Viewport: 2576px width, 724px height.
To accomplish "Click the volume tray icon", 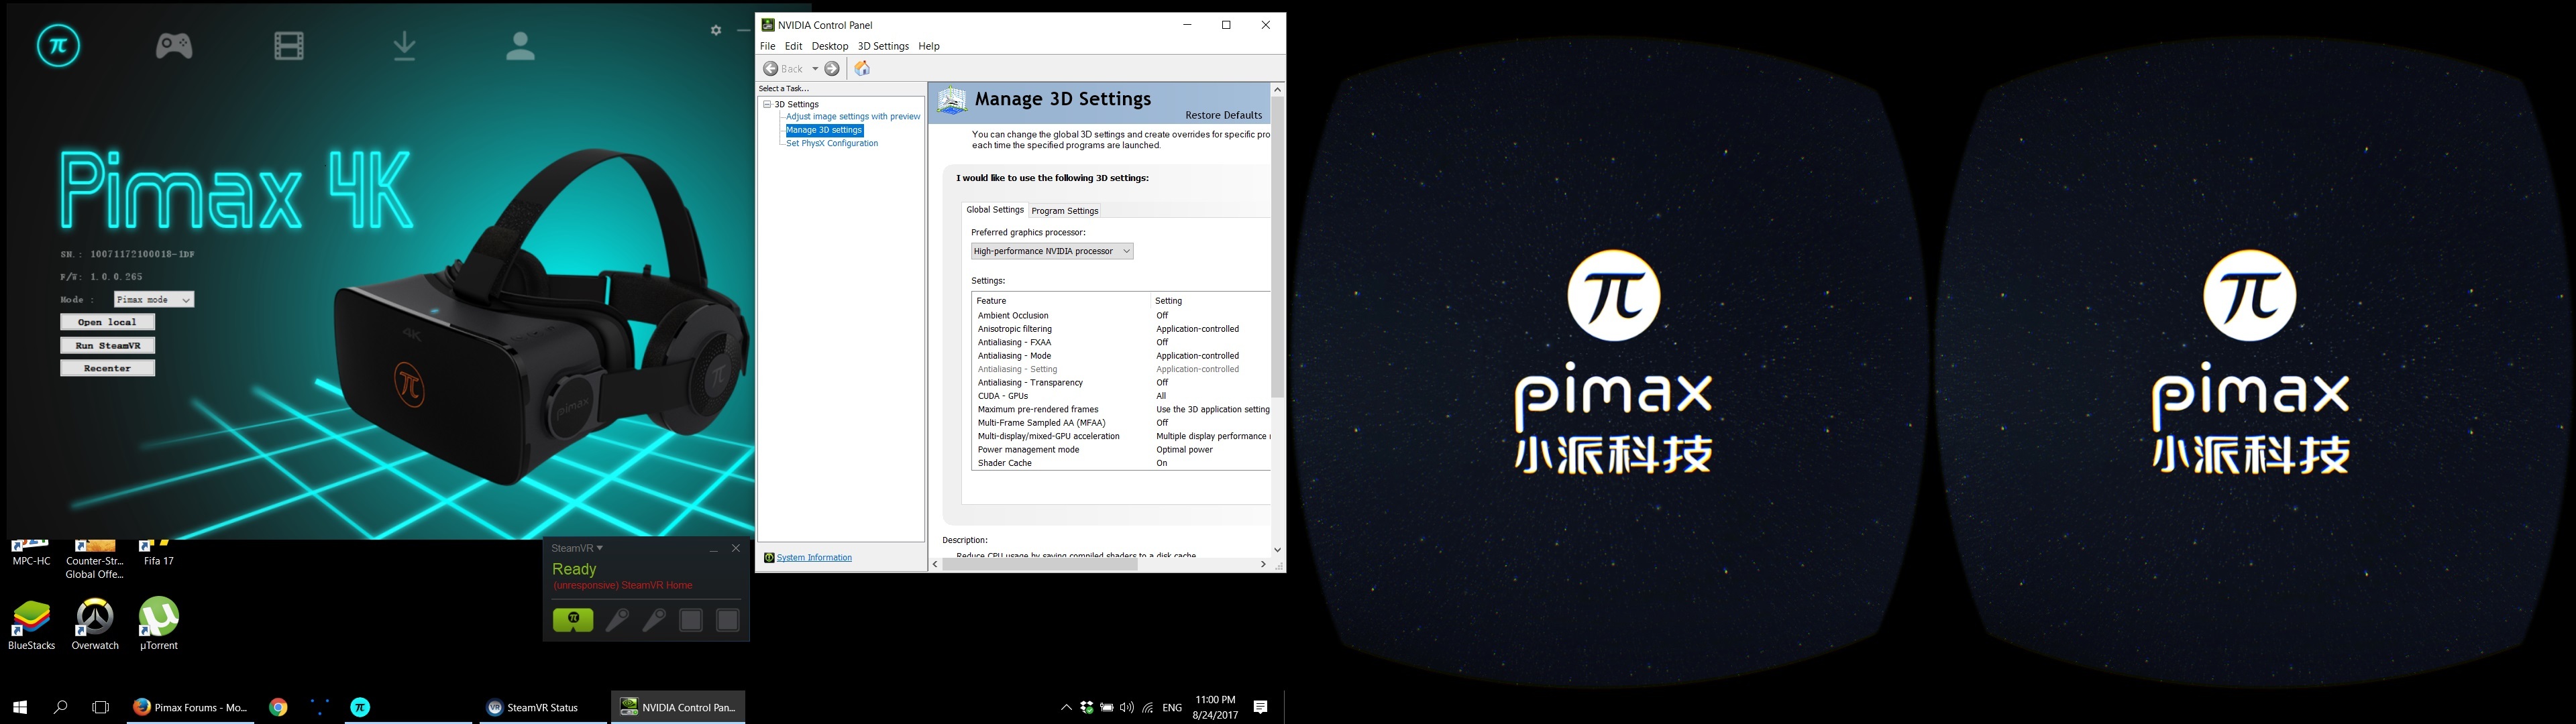I will pos(1127,707).
